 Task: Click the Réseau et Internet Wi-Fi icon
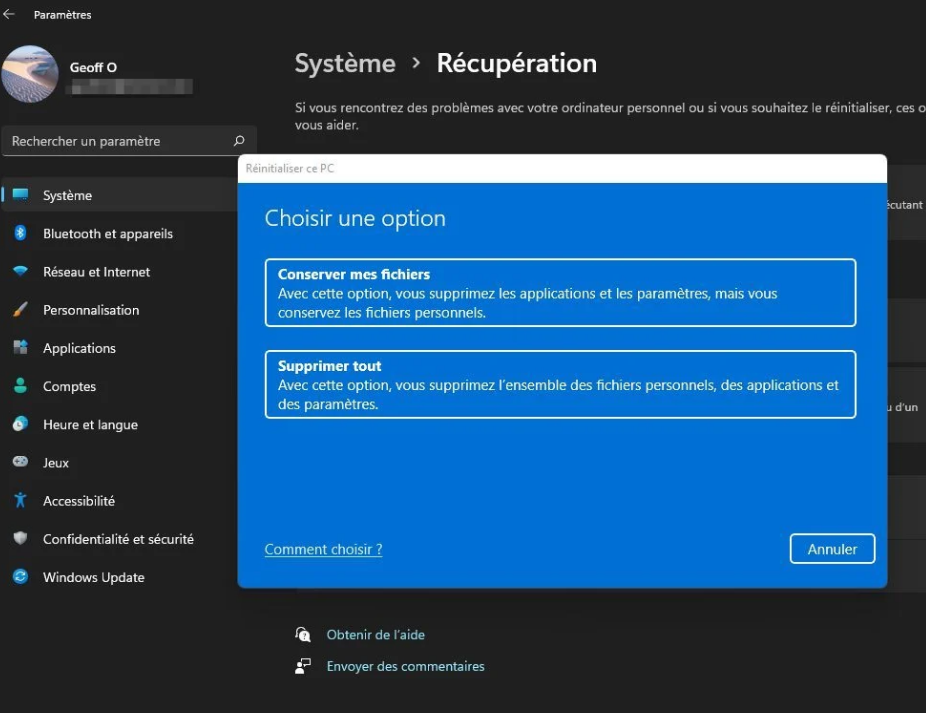pos(20,272)
